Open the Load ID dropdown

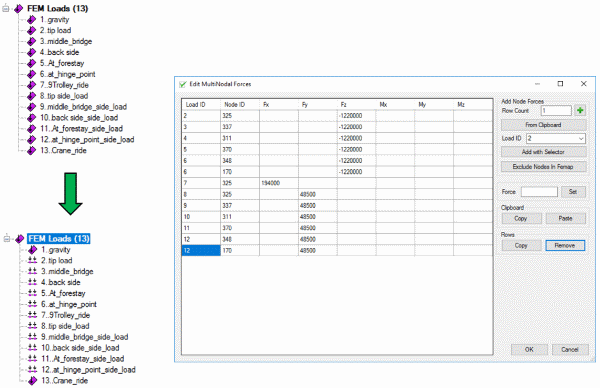click(581, 139)
